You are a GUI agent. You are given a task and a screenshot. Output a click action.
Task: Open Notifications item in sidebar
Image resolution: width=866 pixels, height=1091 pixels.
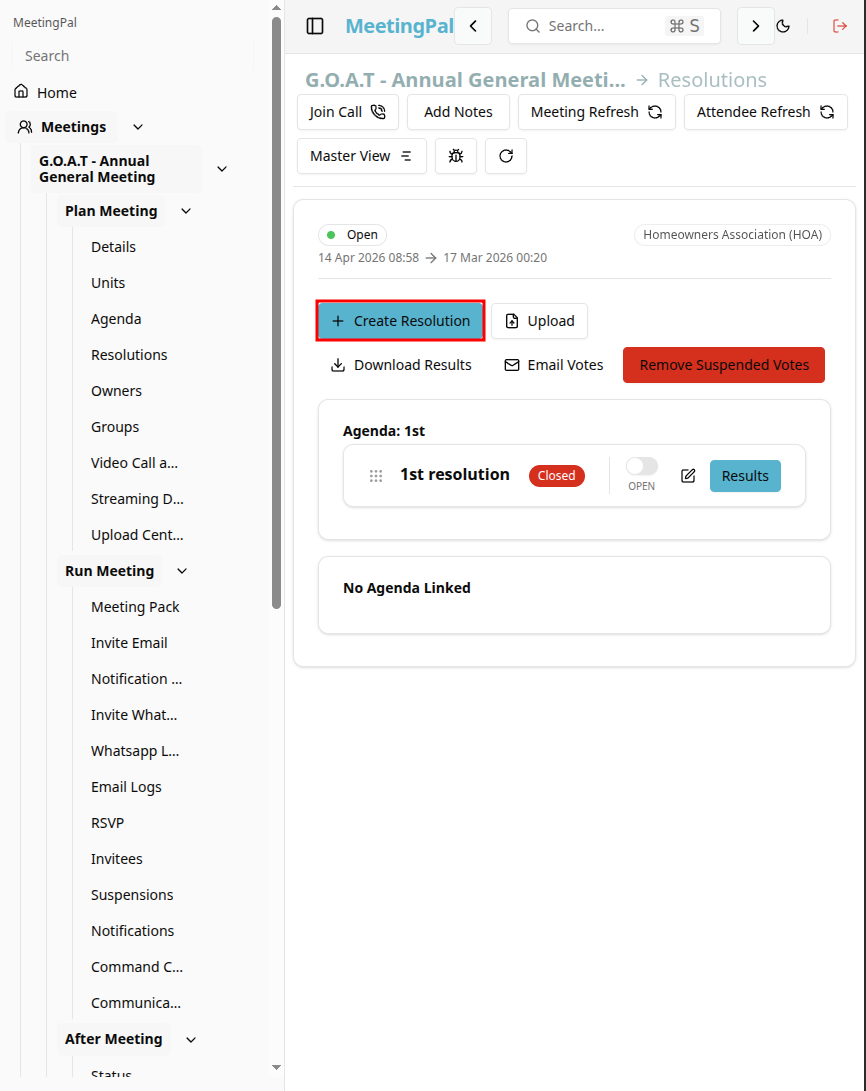pyautogui.click(x=132, y=931)
